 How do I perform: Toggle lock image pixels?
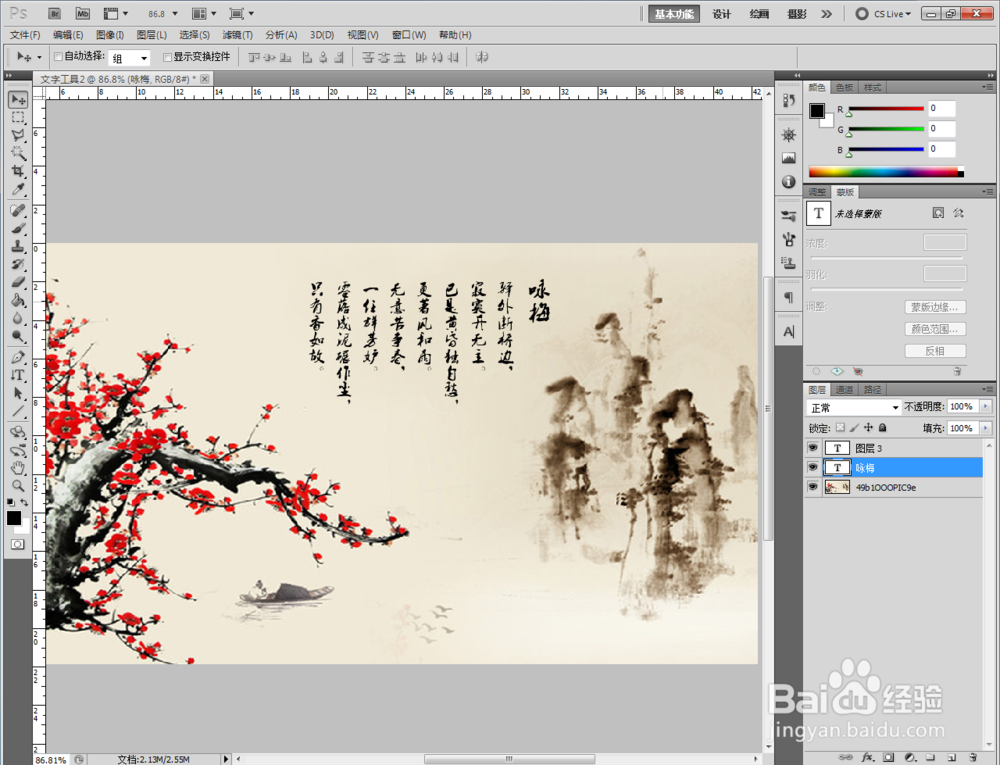pyautogui.click(x=855, y=428)
